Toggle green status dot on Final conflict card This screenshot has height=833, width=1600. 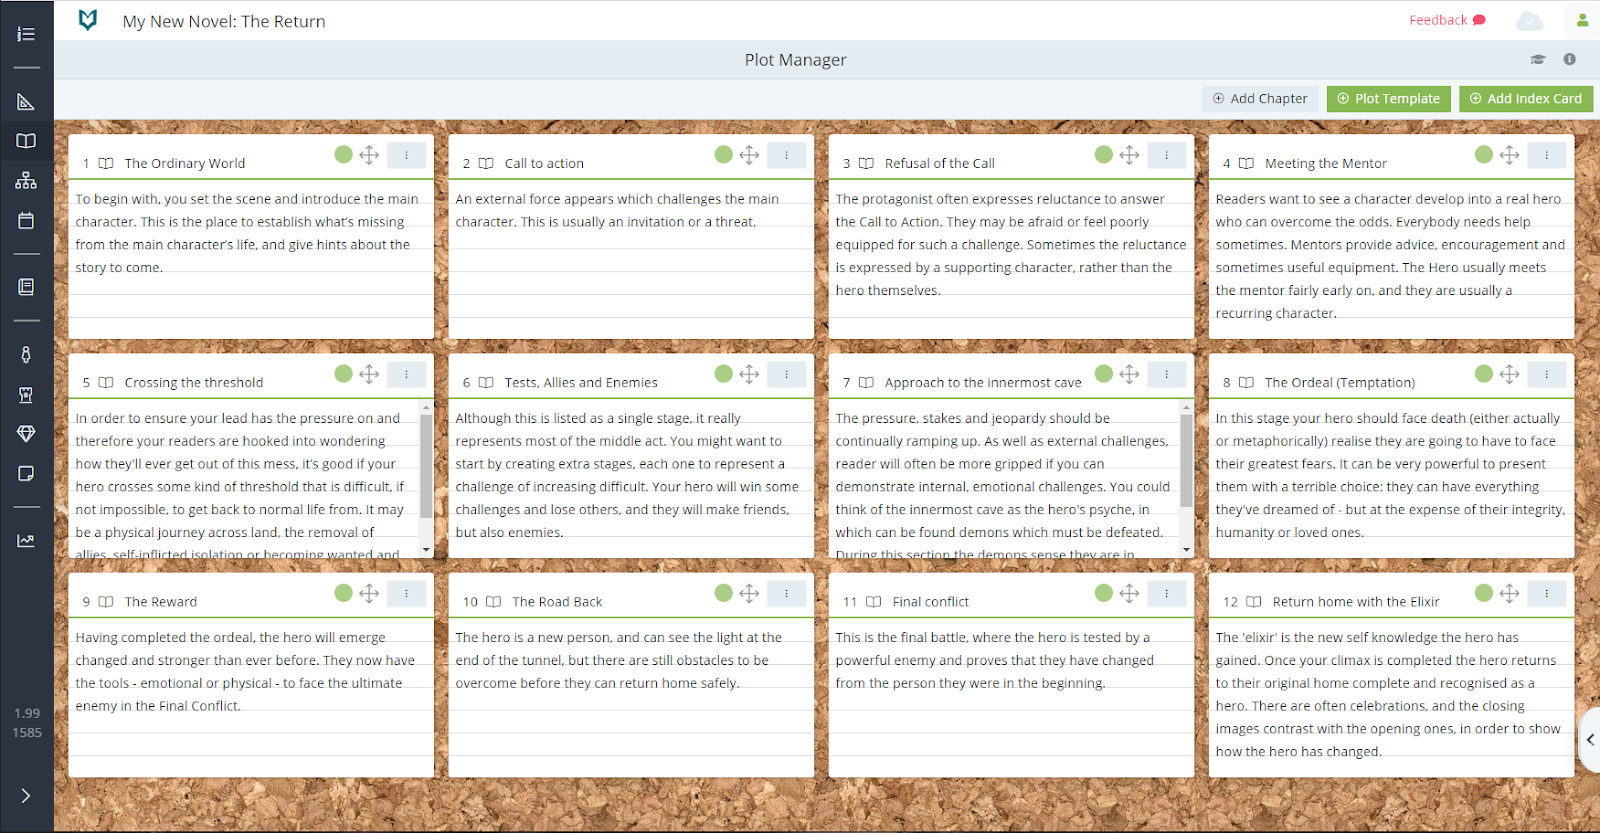(x=1104, y=593)
